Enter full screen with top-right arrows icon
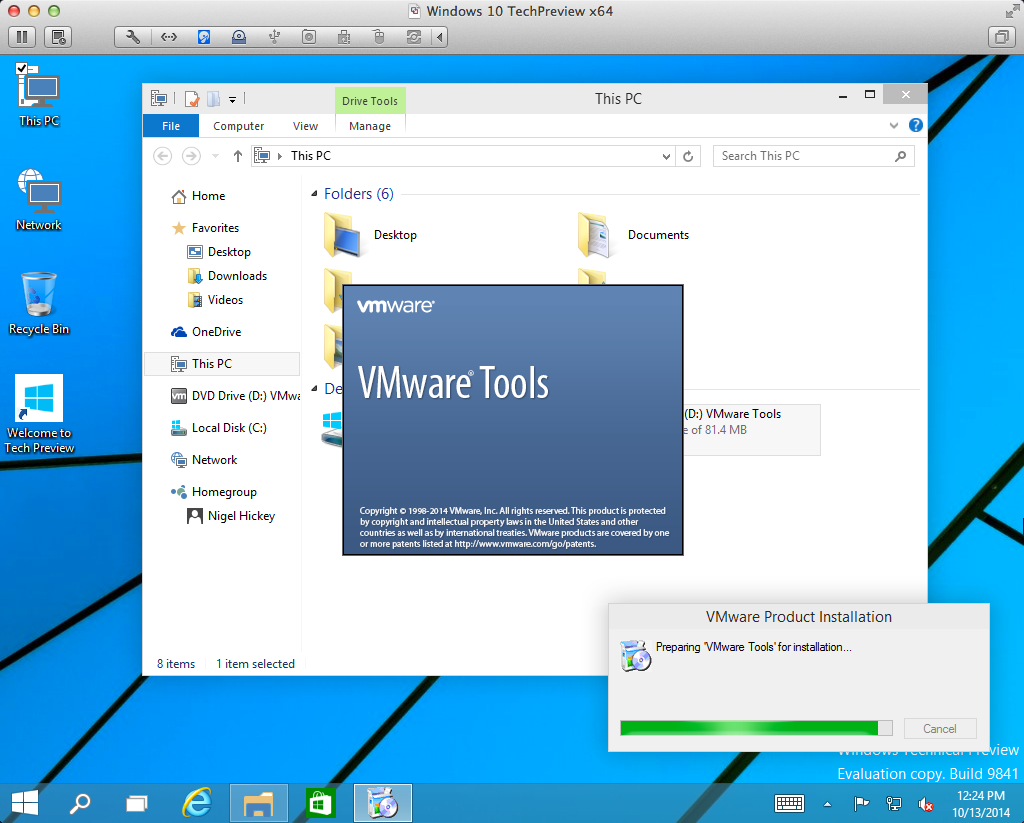This screenshot has width=1024, height=823. click(1012, 10)
